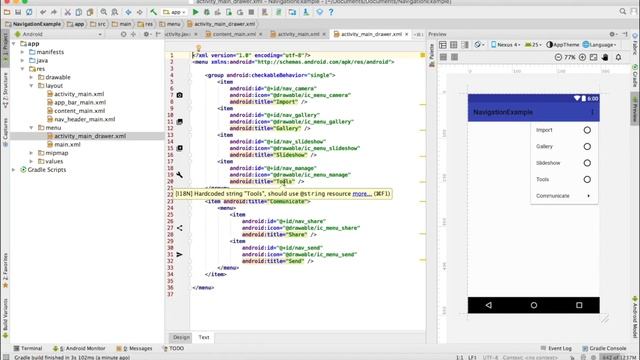Image resolution: width=640 pixels, height=360 pixels.
Task: Expand the Gradle Scripts node
Action: pos(14,170)
